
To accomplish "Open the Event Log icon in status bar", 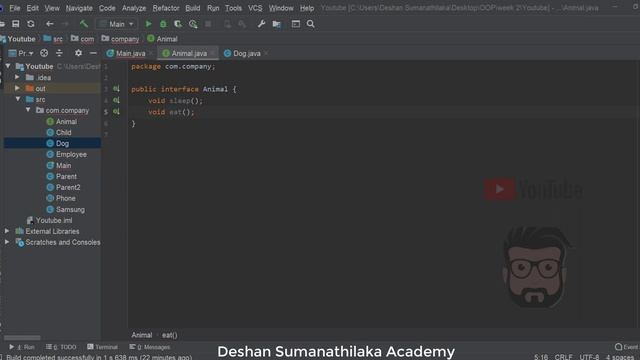I will pos(618,347).
